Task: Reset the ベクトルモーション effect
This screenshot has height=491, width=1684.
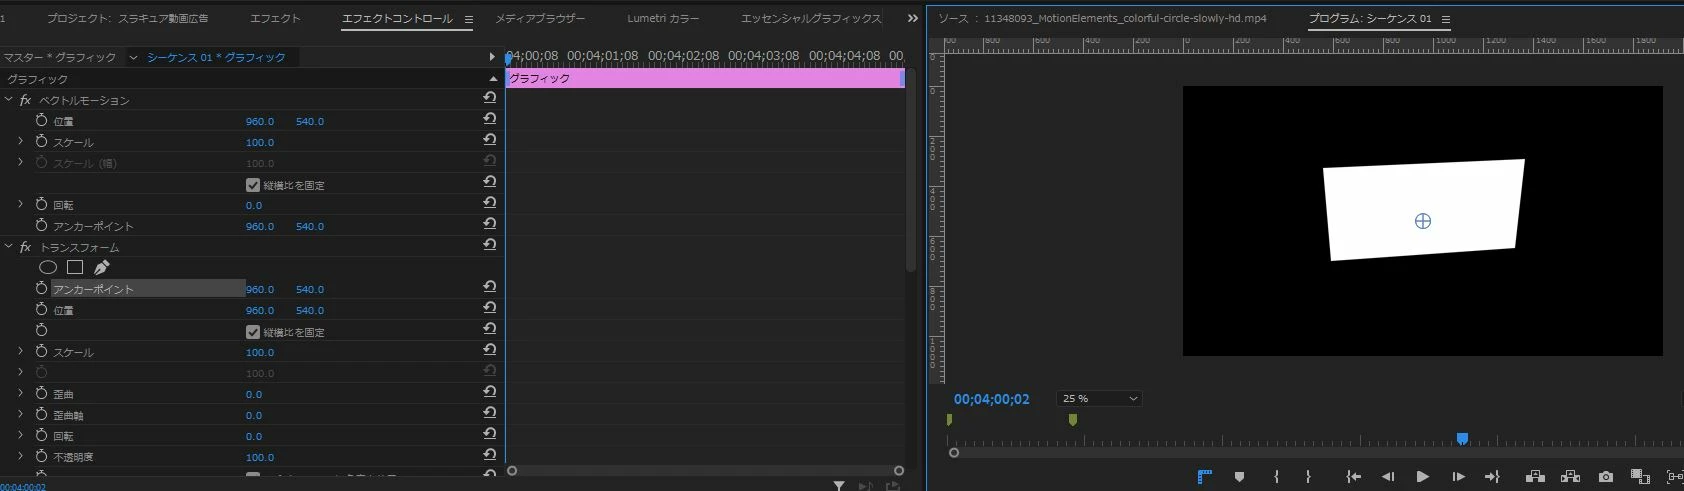Action: [490, 98]
